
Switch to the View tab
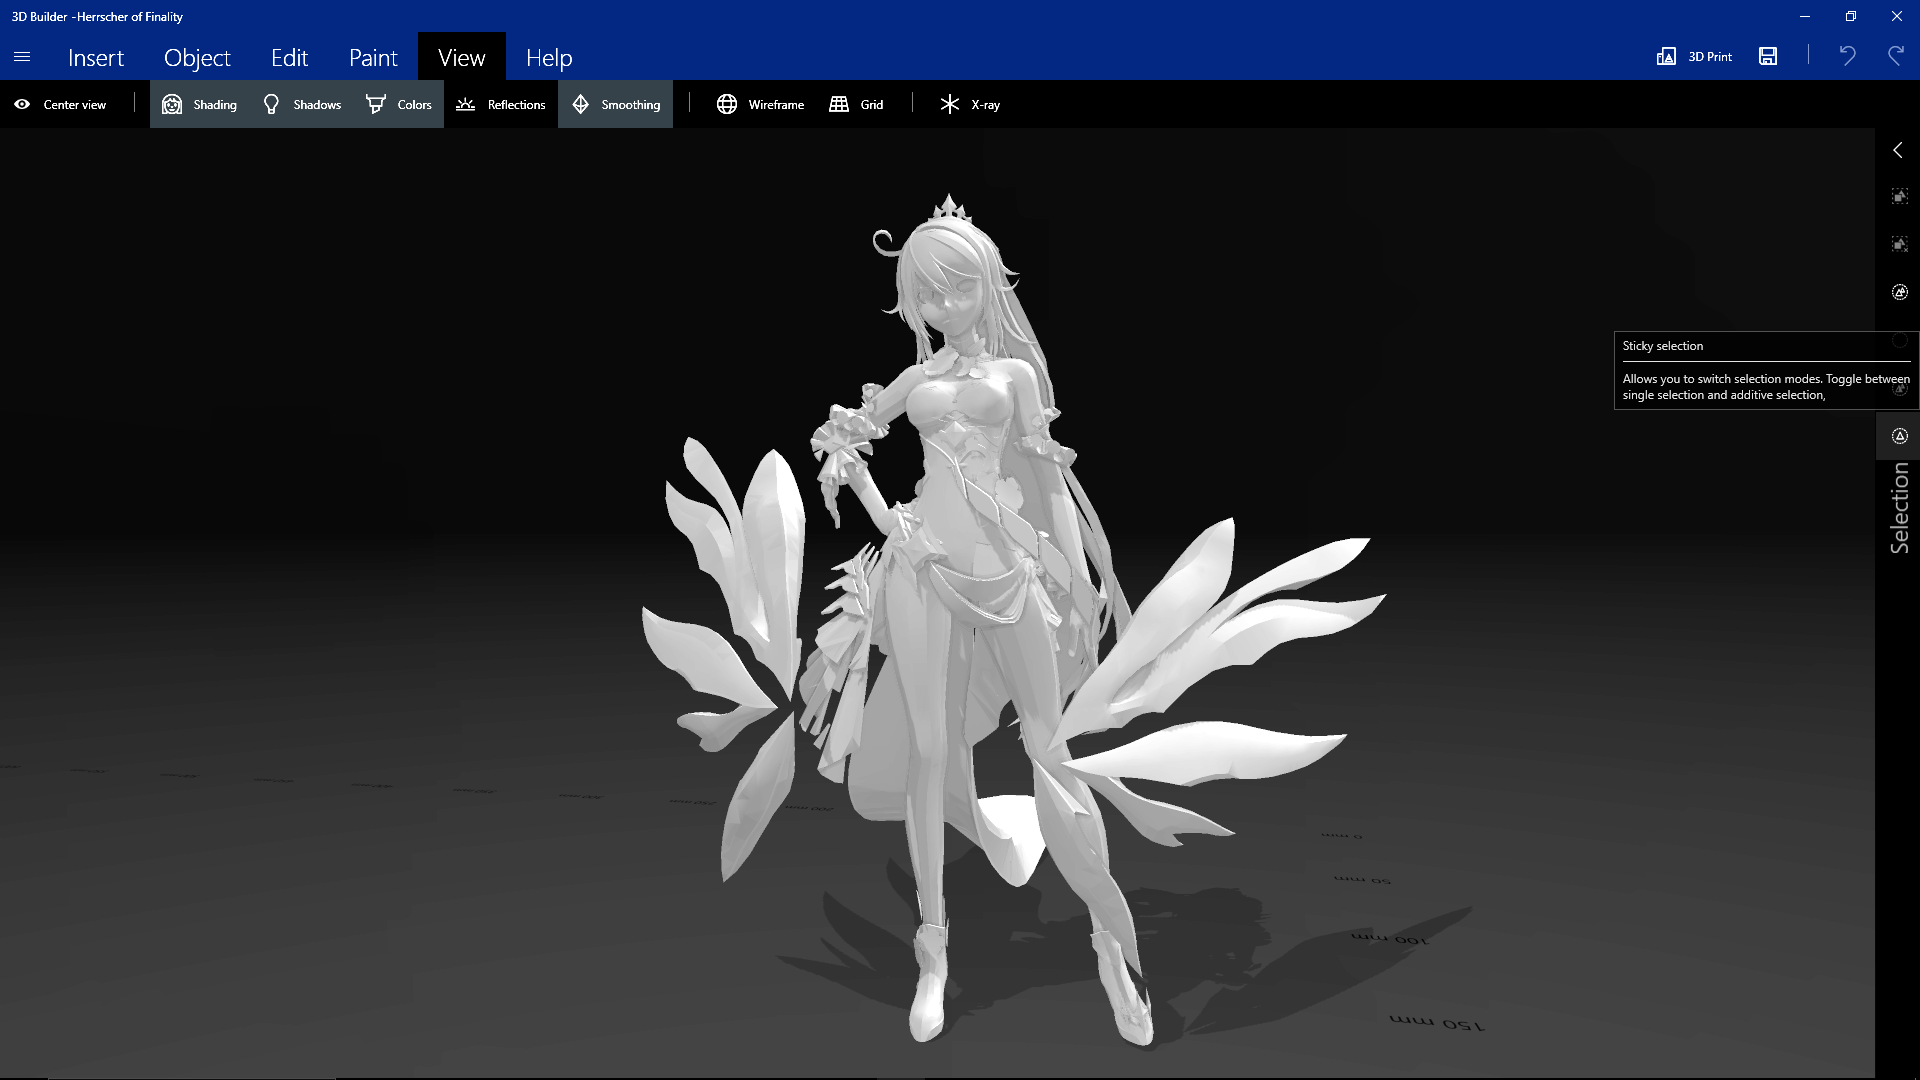[x=461, y=57]
